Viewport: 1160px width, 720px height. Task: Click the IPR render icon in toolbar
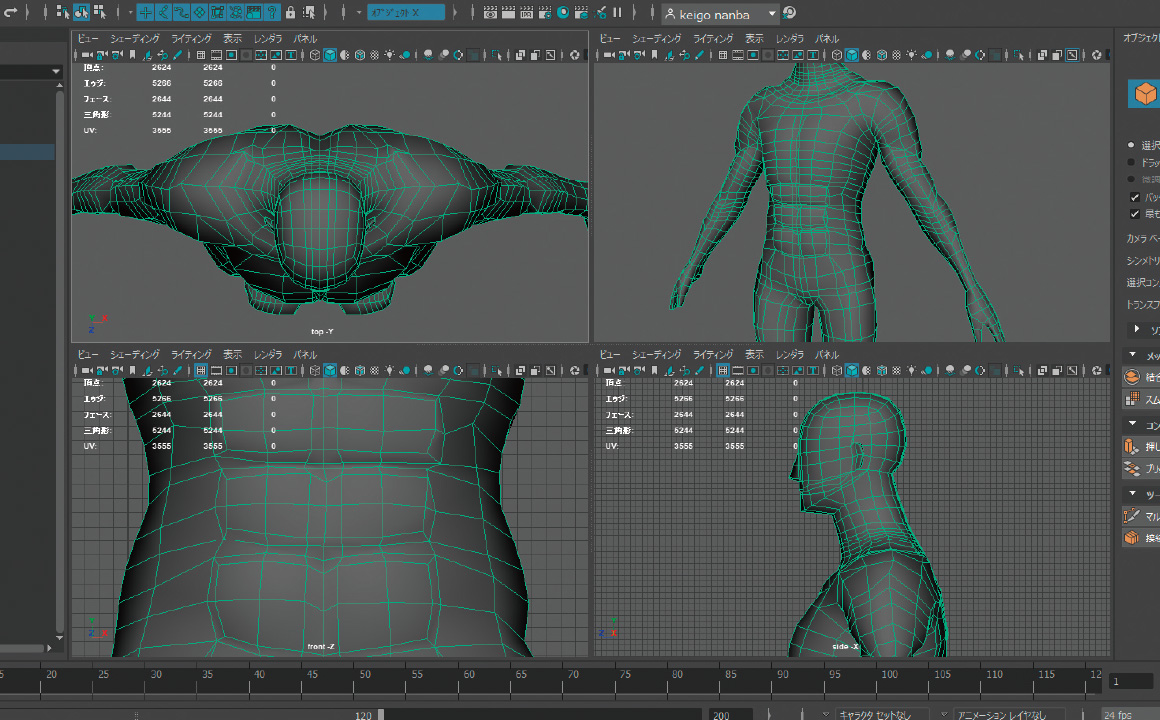point(527,13)
